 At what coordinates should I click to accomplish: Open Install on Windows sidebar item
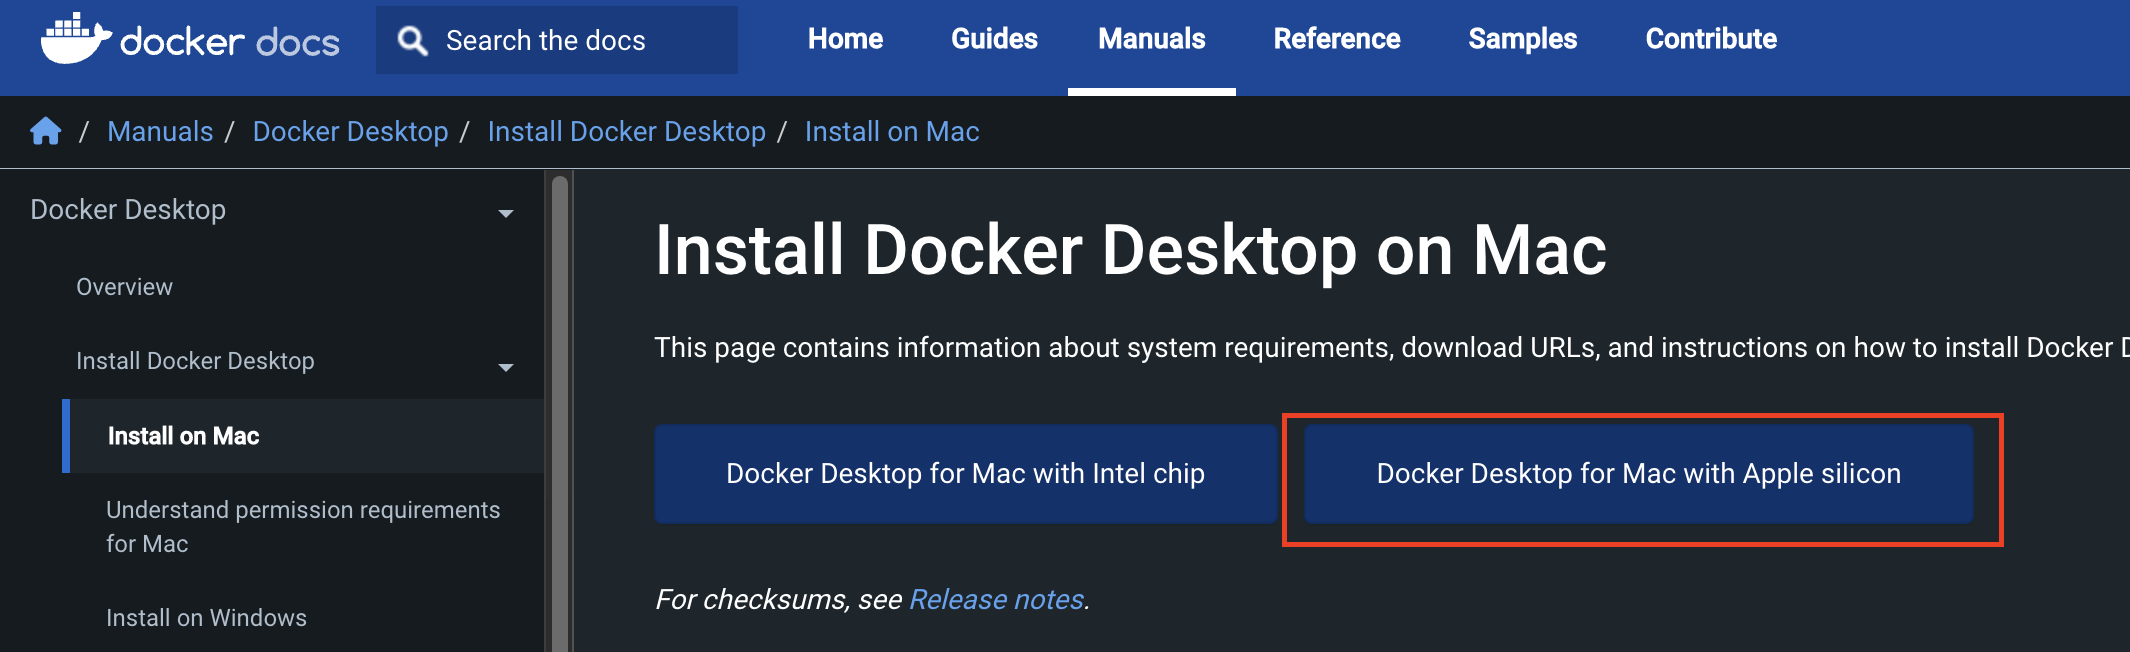[x=206, y=618]
